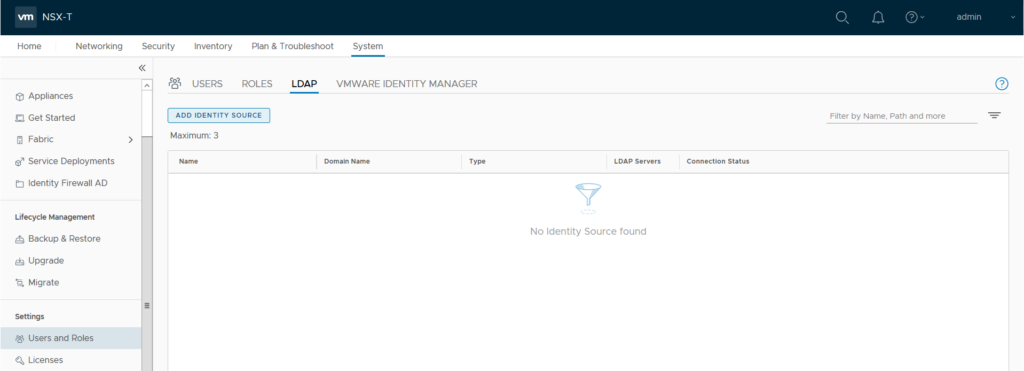
Task: Click the Get Started laptop icon
Action: [20, 118]
